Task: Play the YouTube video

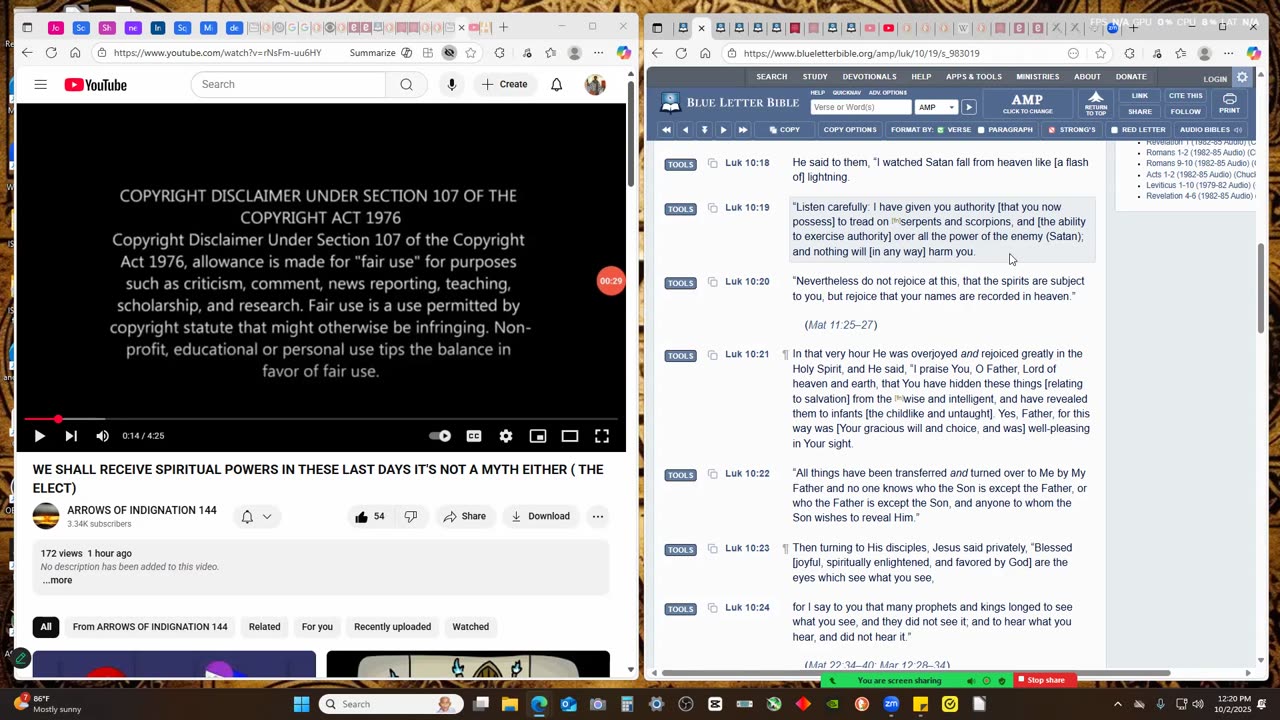Action: (39, 436)
